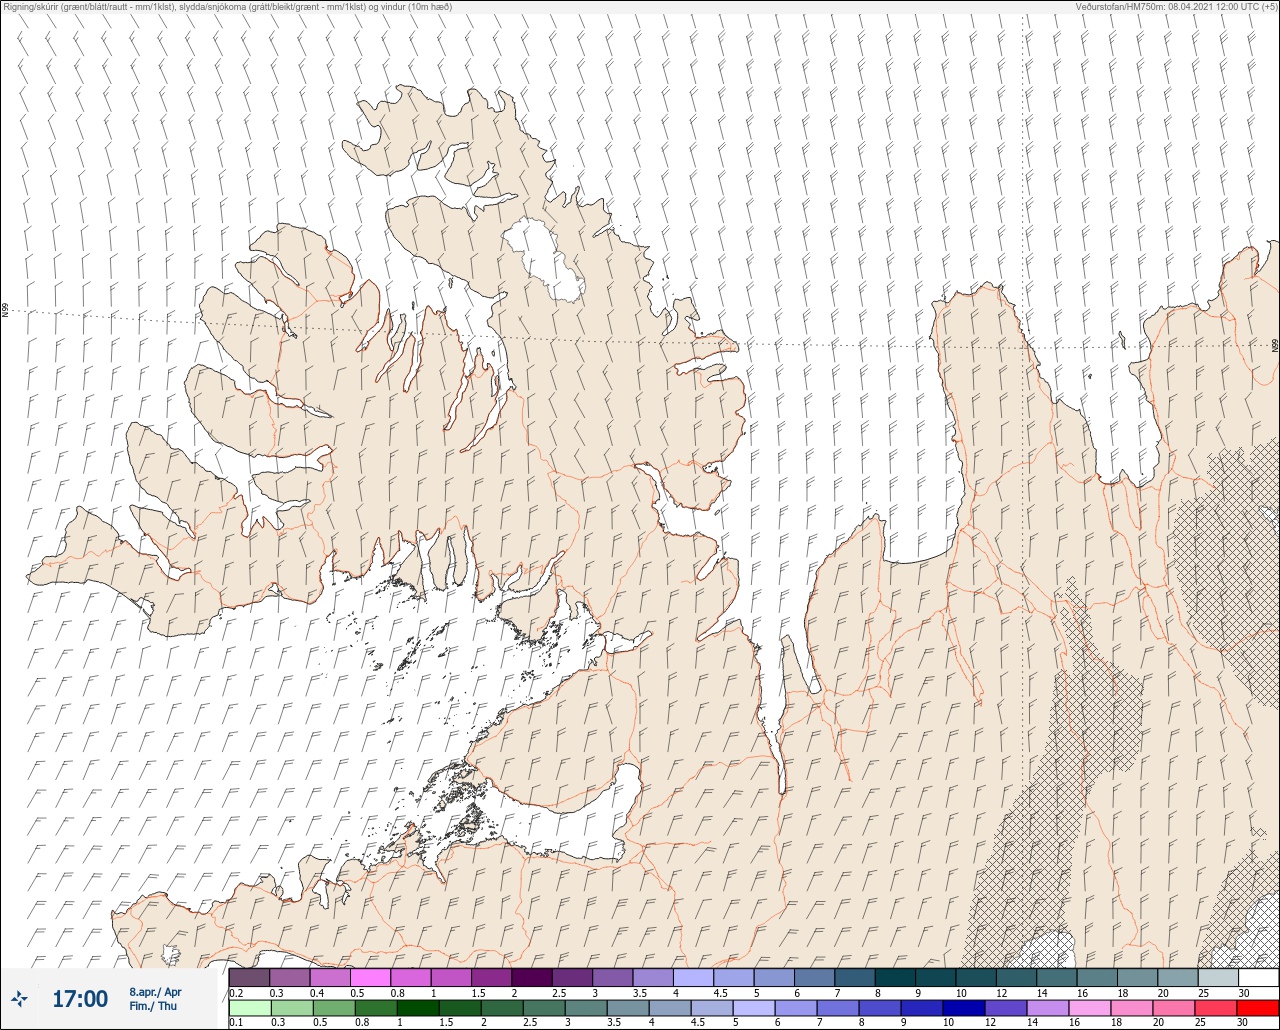
Task: Select the navy blue 10 swatch, lower row
Action: 963,1008
